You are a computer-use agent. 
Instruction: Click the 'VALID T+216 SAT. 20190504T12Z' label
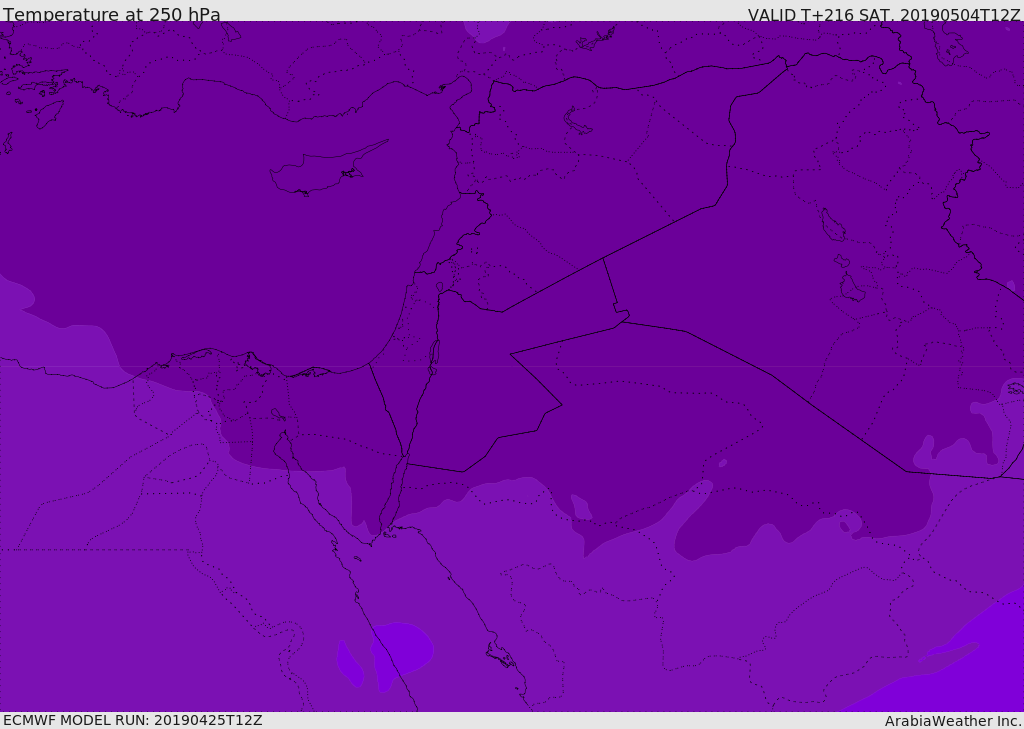[884, 14]
